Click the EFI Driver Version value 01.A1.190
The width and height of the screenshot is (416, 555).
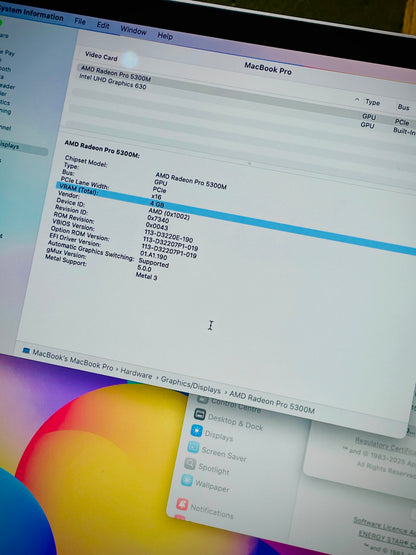coord(153,255)
